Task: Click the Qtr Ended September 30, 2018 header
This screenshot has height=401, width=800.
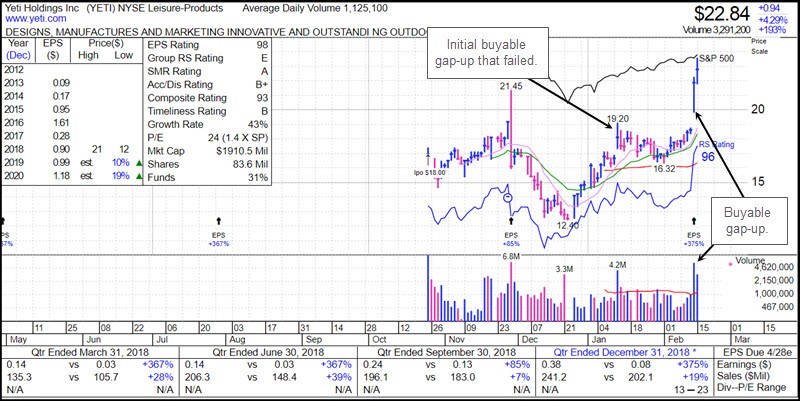Action: (x=446, y=353)
